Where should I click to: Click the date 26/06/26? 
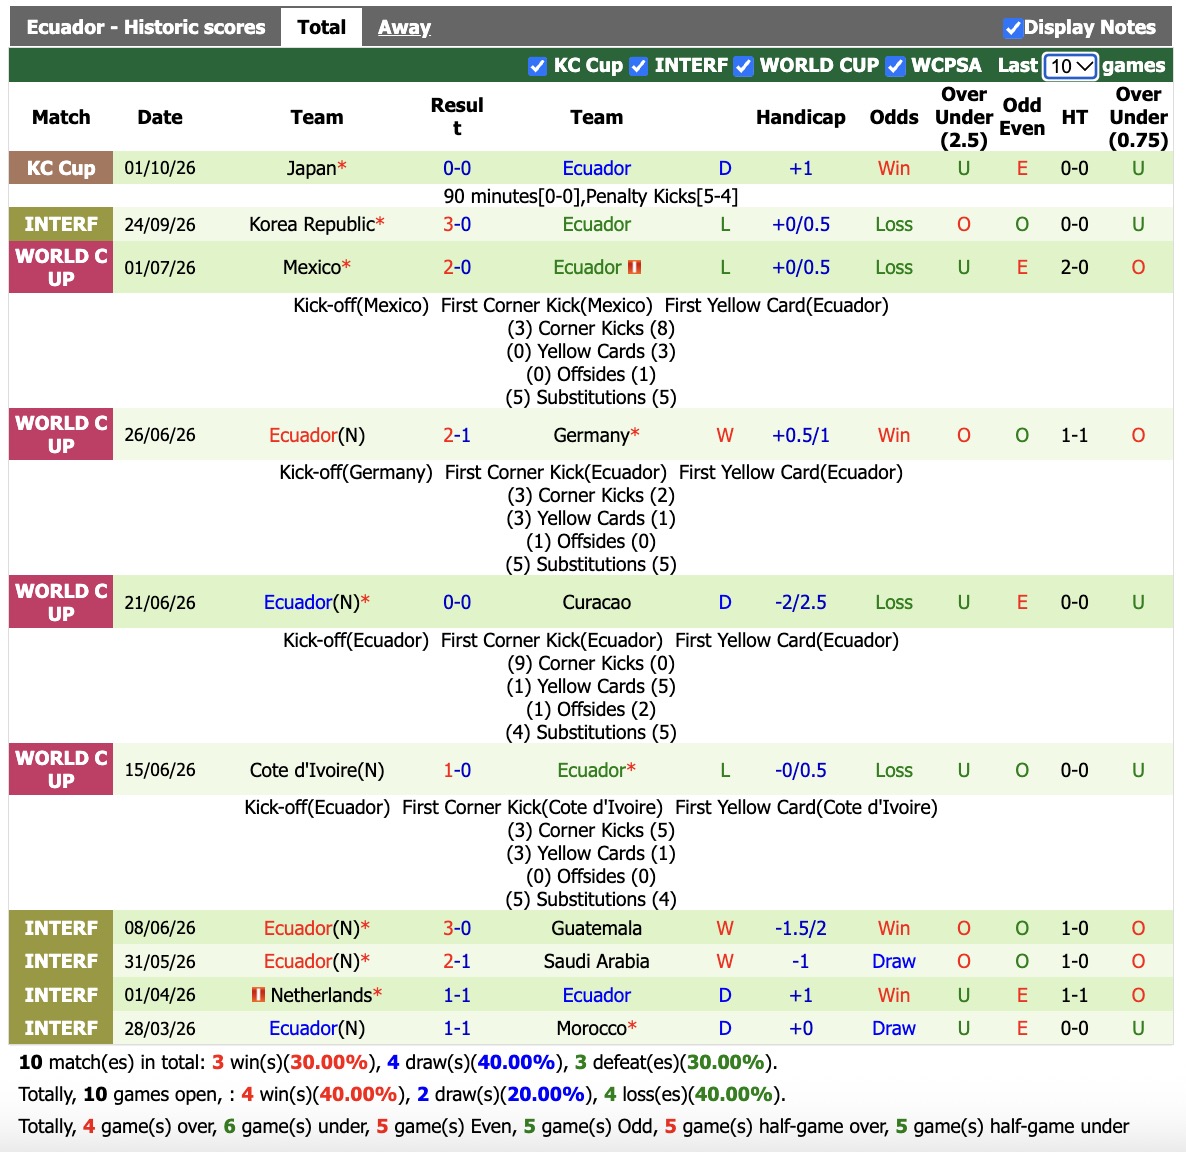click(x=160, y=435)
